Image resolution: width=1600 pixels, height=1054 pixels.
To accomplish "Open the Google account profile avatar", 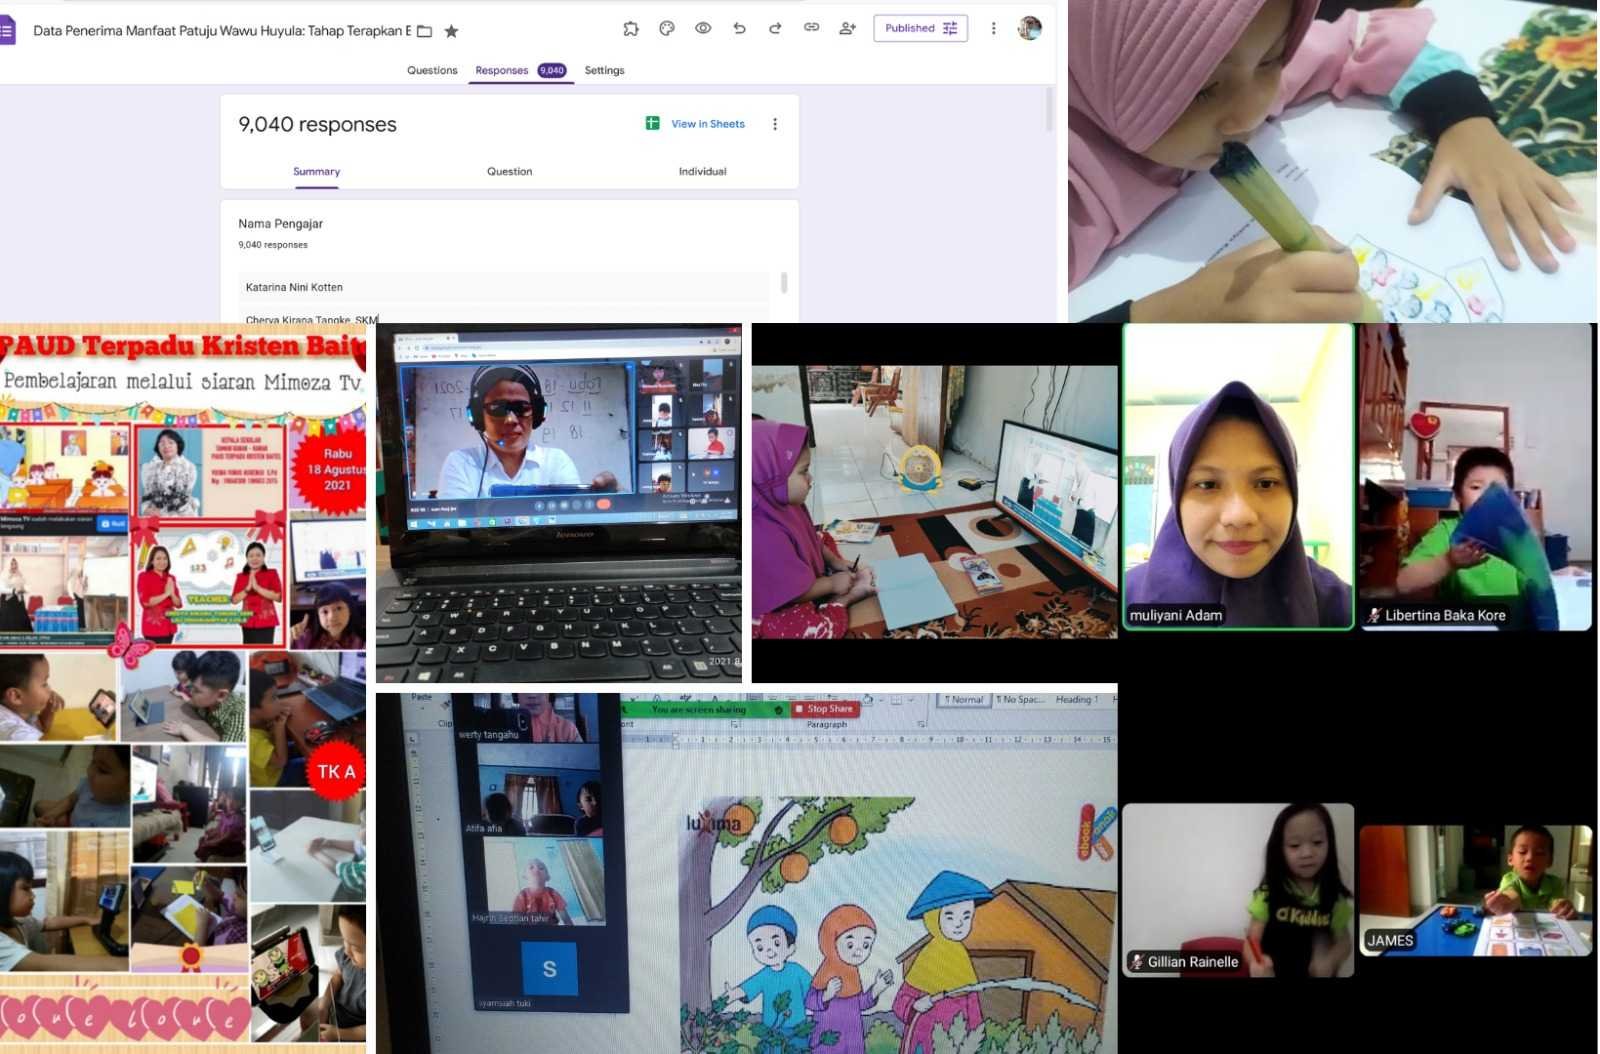I will point(1029,29).
